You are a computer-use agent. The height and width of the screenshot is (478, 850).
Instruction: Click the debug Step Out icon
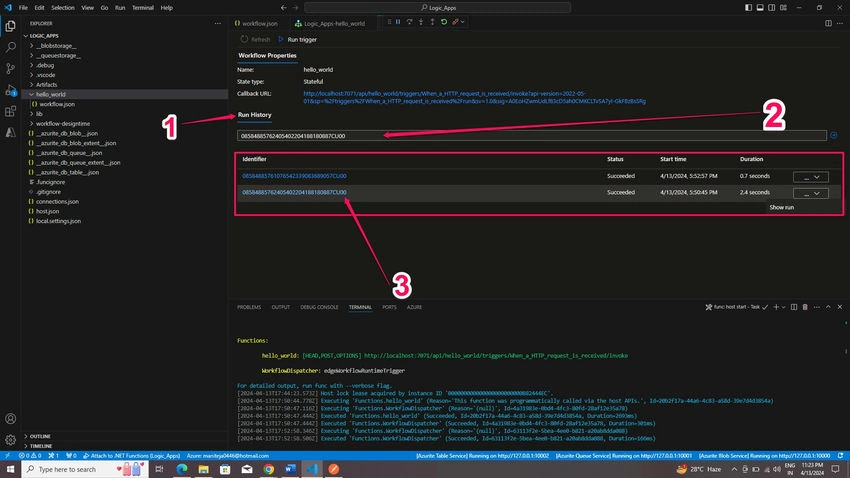(x=432, y=22)
